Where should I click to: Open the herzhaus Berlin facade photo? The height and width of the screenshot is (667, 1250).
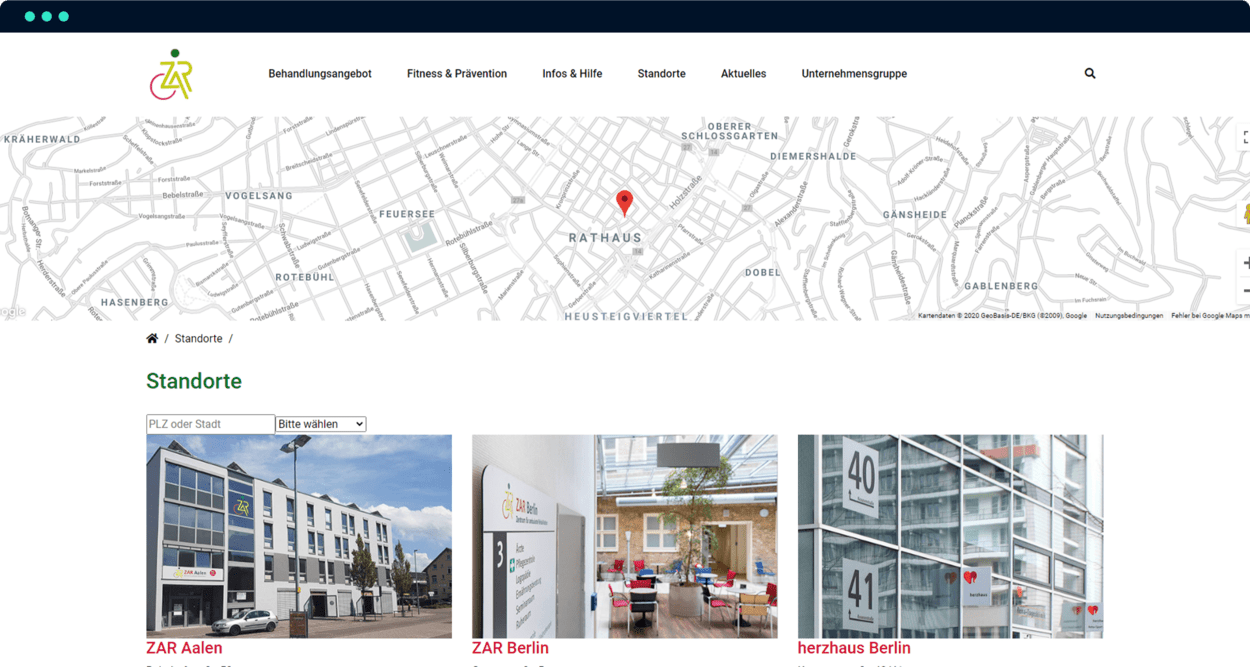(950, 536)
